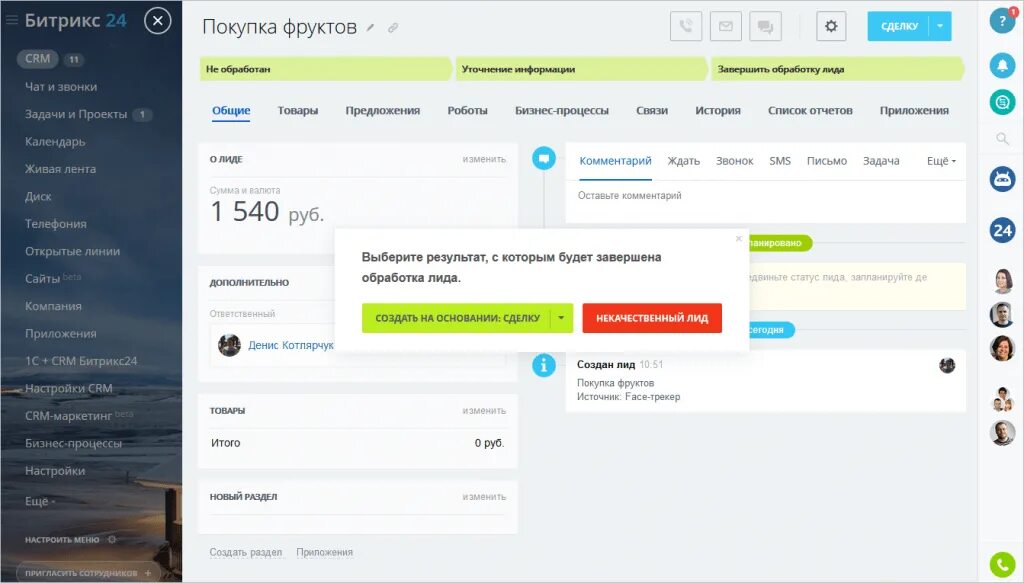Screen dimensions: 1024x583
Task: Click the author avatar in Создан лид entry
Action: pyautogui.click(x=947, y=366)
